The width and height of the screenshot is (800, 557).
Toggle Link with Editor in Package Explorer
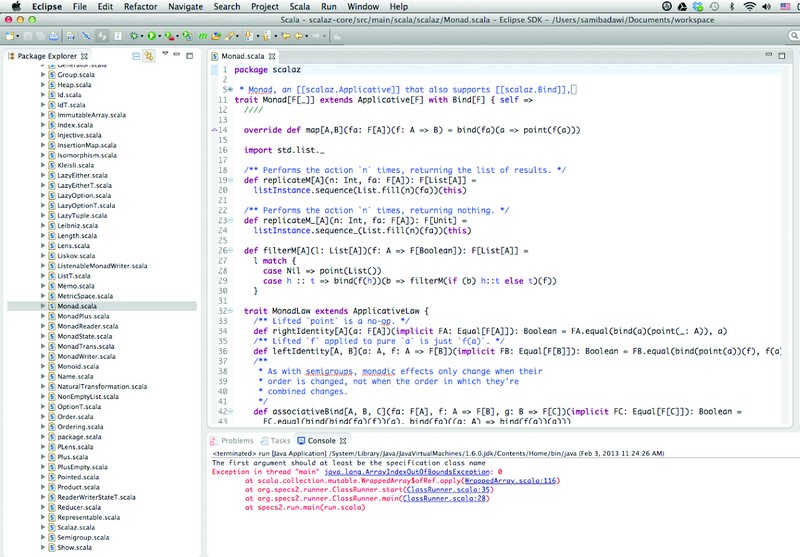tap(148, 56)
